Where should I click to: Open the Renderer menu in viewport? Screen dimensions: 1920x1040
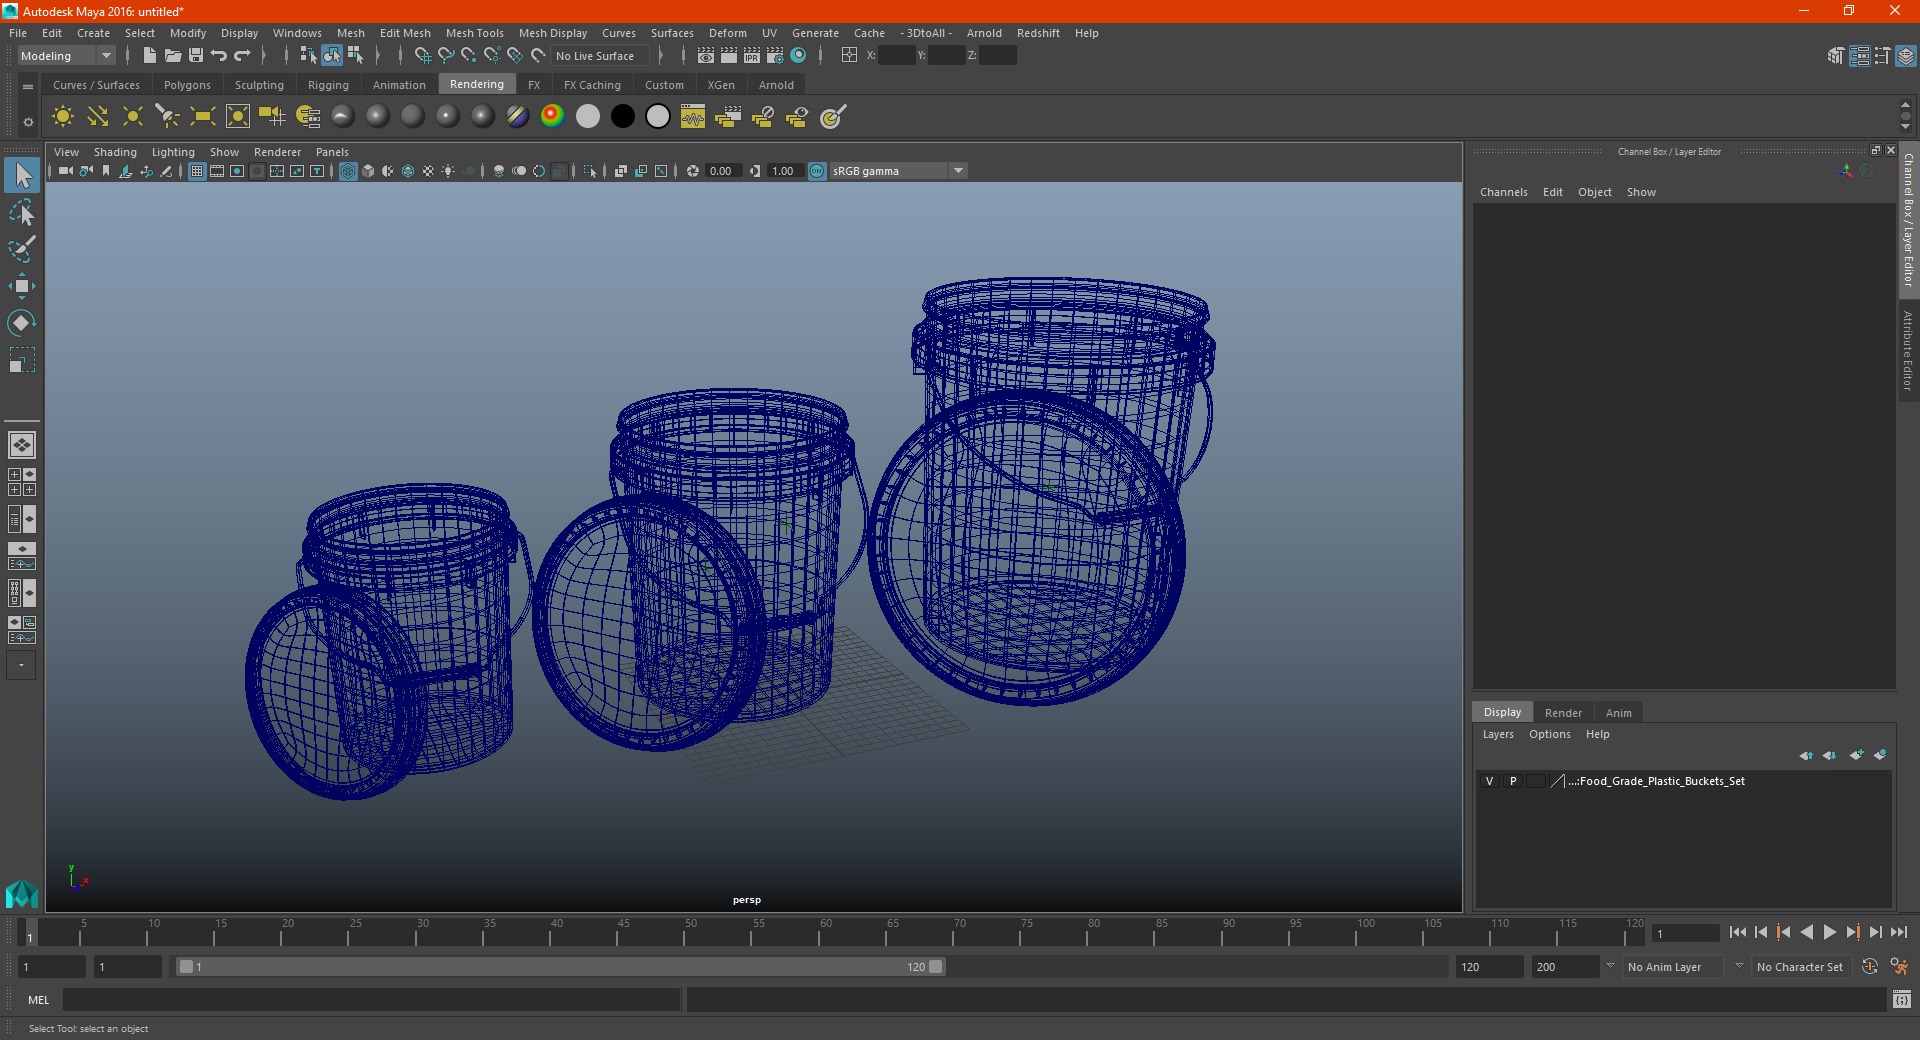pyautogui.click(x=277, y=152)
